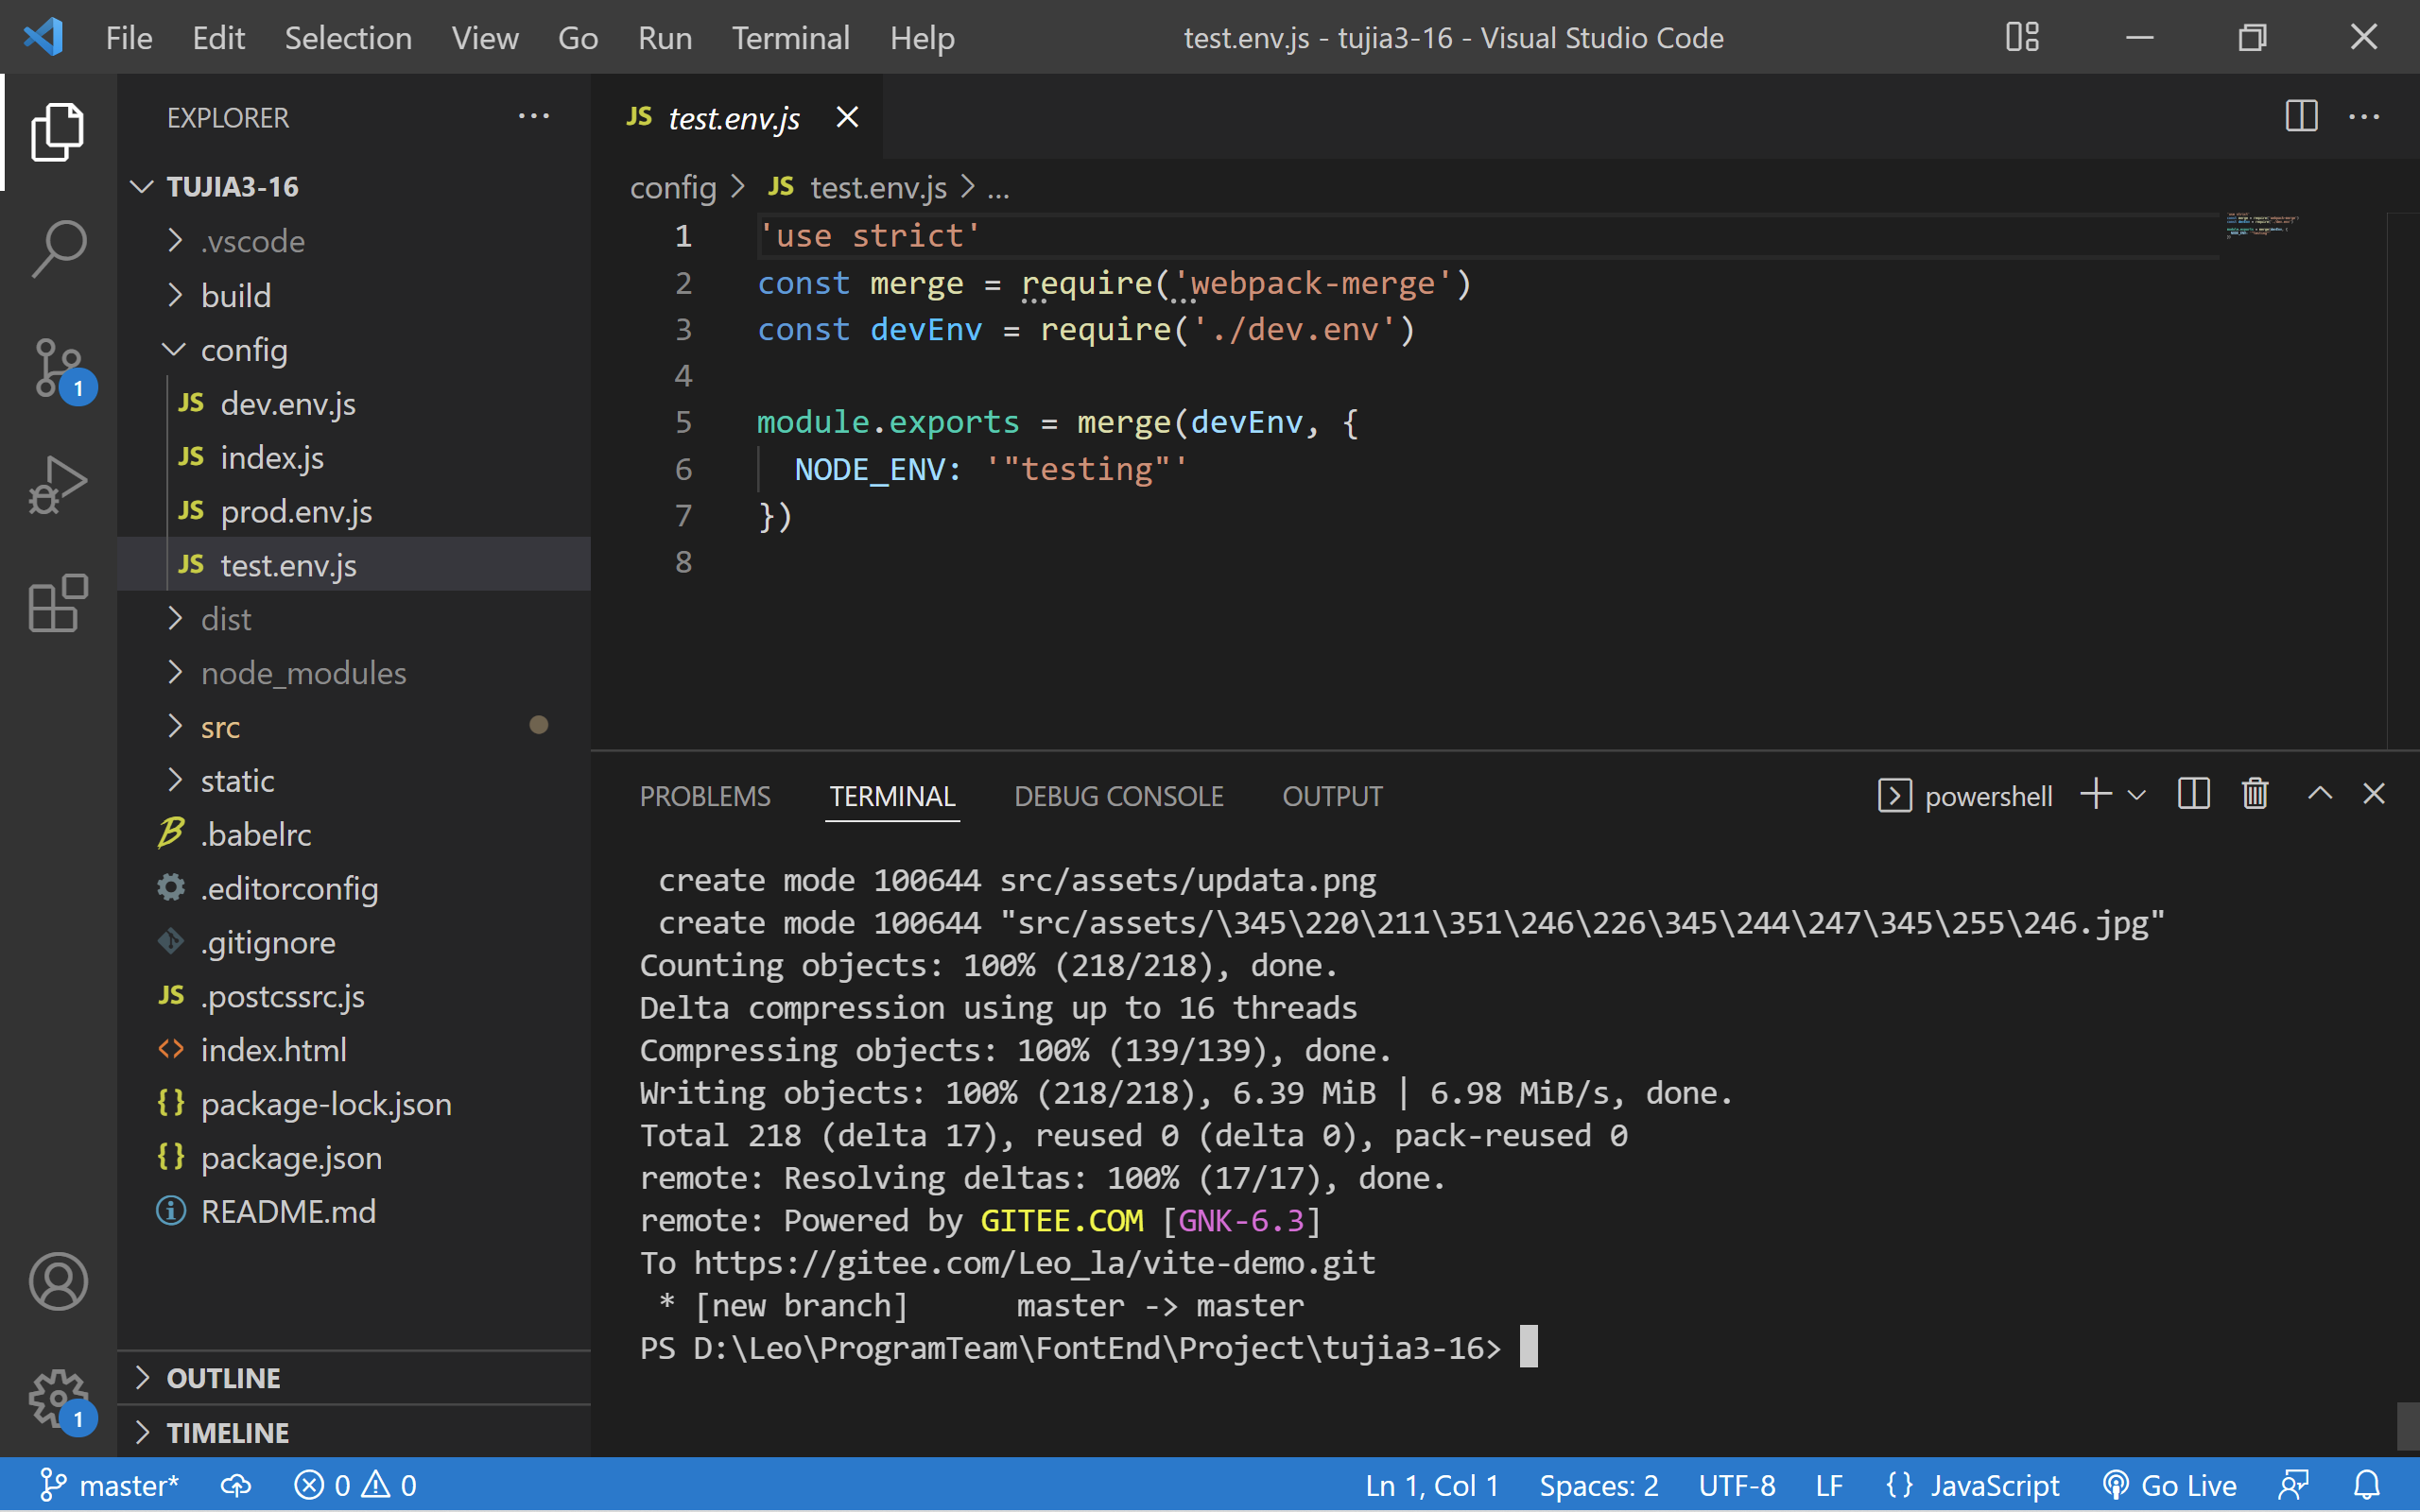Split the terminal panel
Image resolution: width=2420 pixels, height=1512 pixels.
[x=2193, y=794]
